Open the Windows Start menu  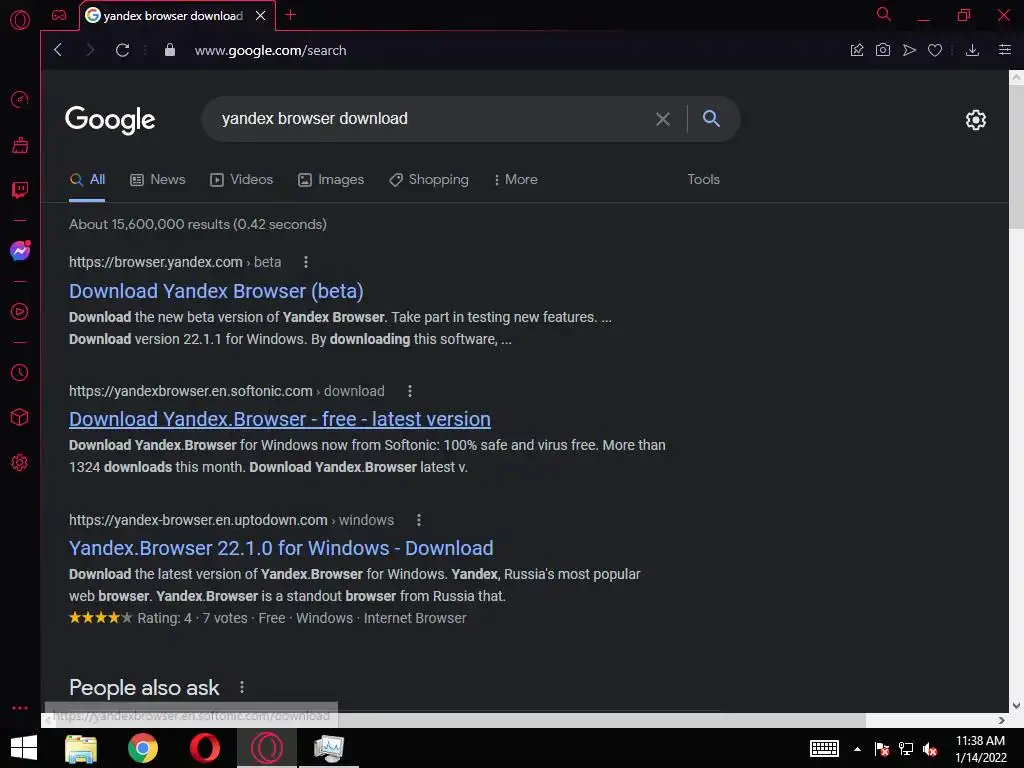24,748
